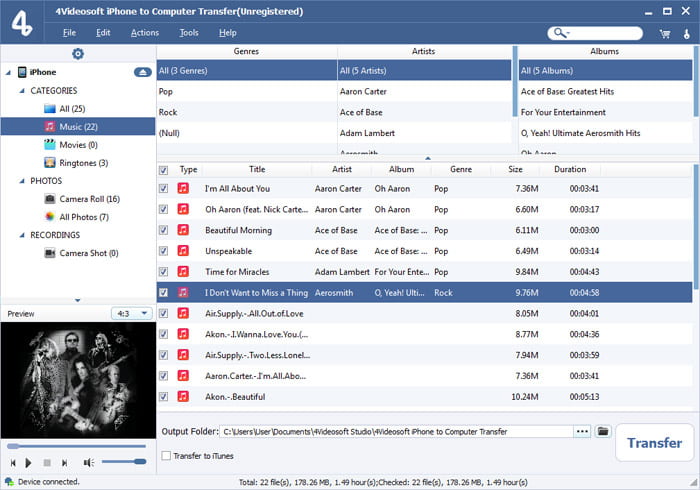
Task: Click the shopping cart purchase icon
Action: pyautogui.click(x=665, y=34)
